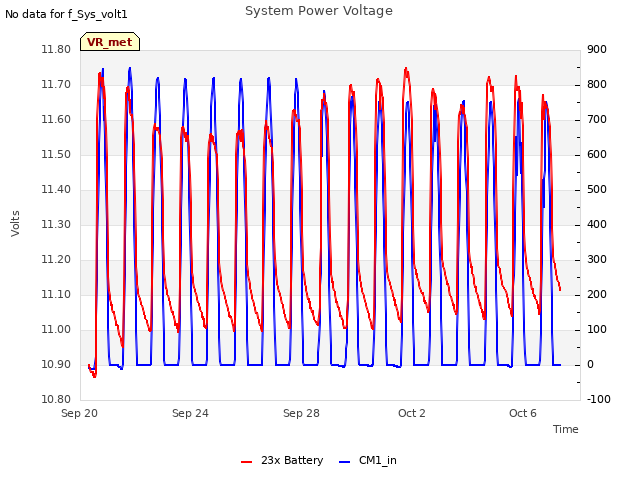Click the Volts y-axis label
This screenshot has width=640, height=480.
point(15,224)
